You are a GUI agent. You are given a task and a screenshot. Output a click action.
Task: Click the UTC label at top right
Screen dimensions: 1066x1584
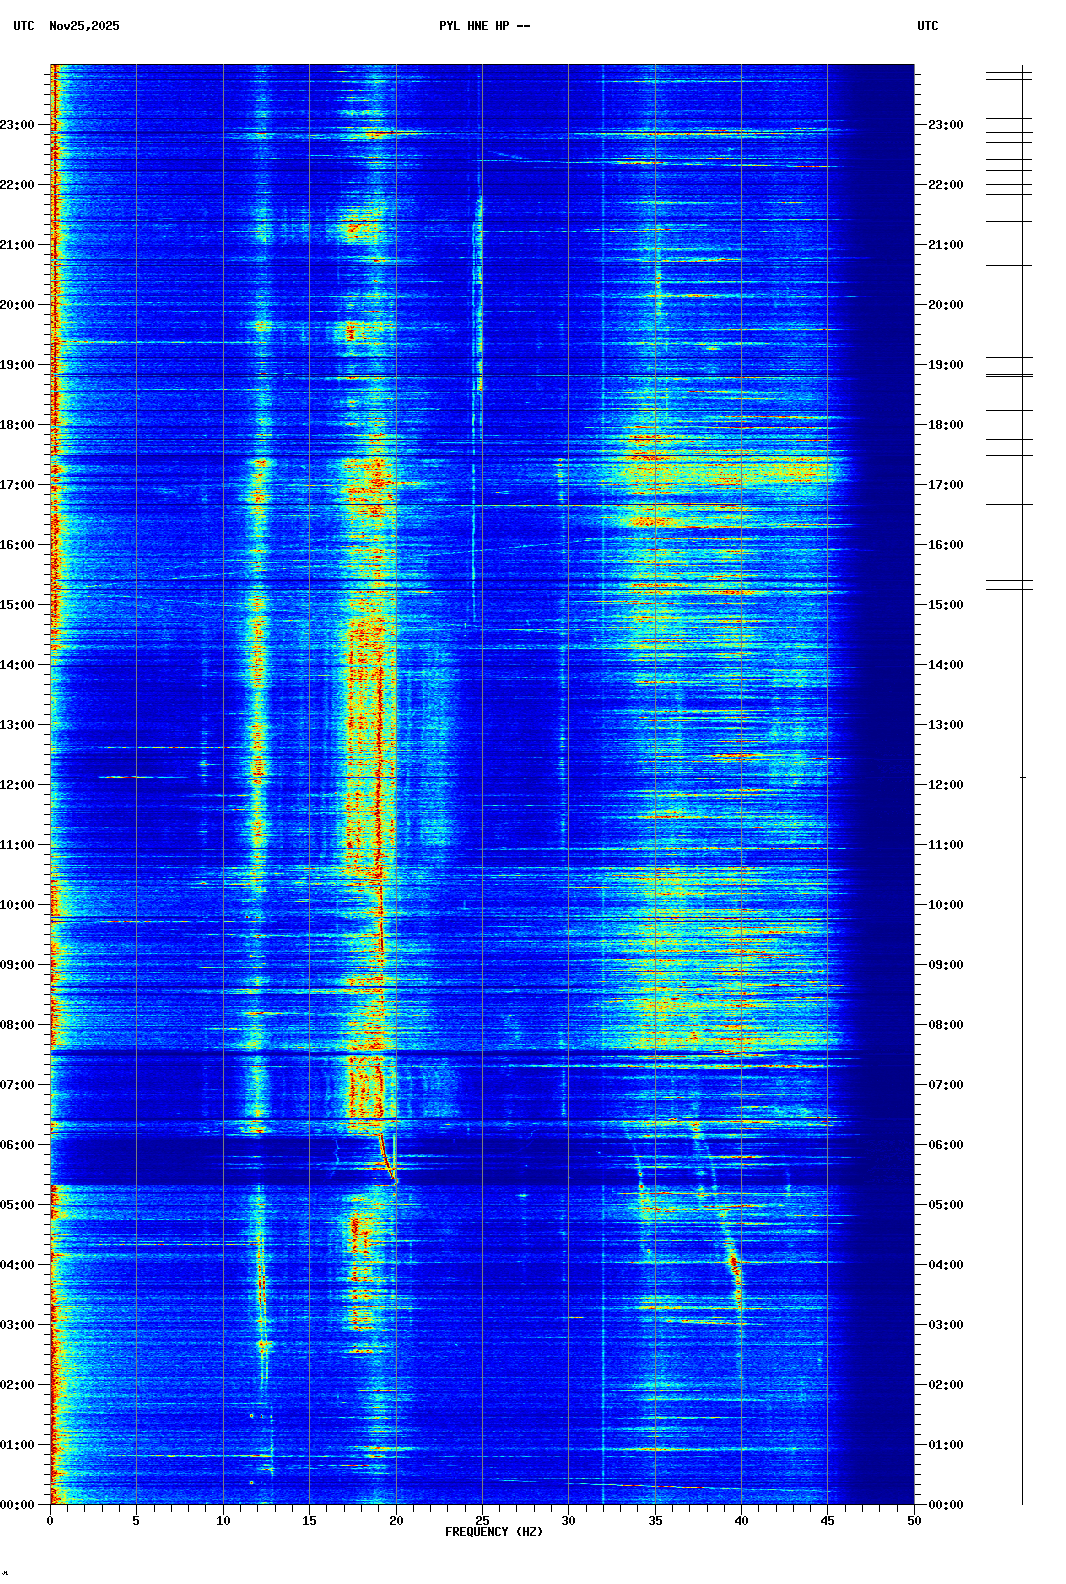pos(927,26)
